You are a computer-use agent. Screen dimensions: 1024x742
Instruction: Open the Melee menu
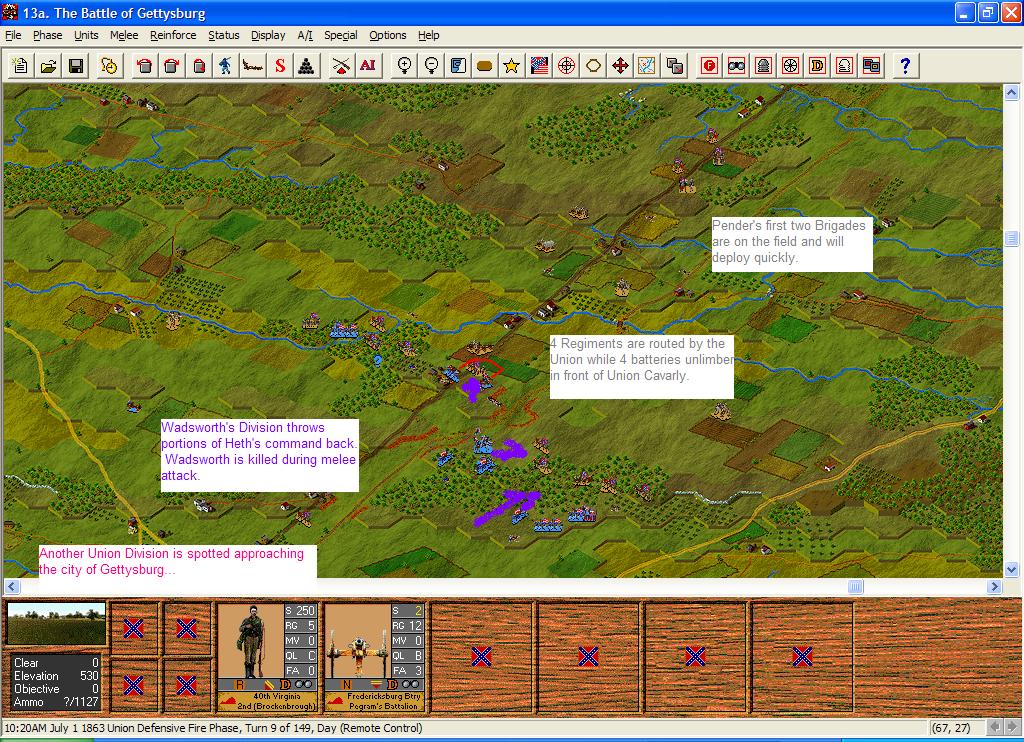124,35
